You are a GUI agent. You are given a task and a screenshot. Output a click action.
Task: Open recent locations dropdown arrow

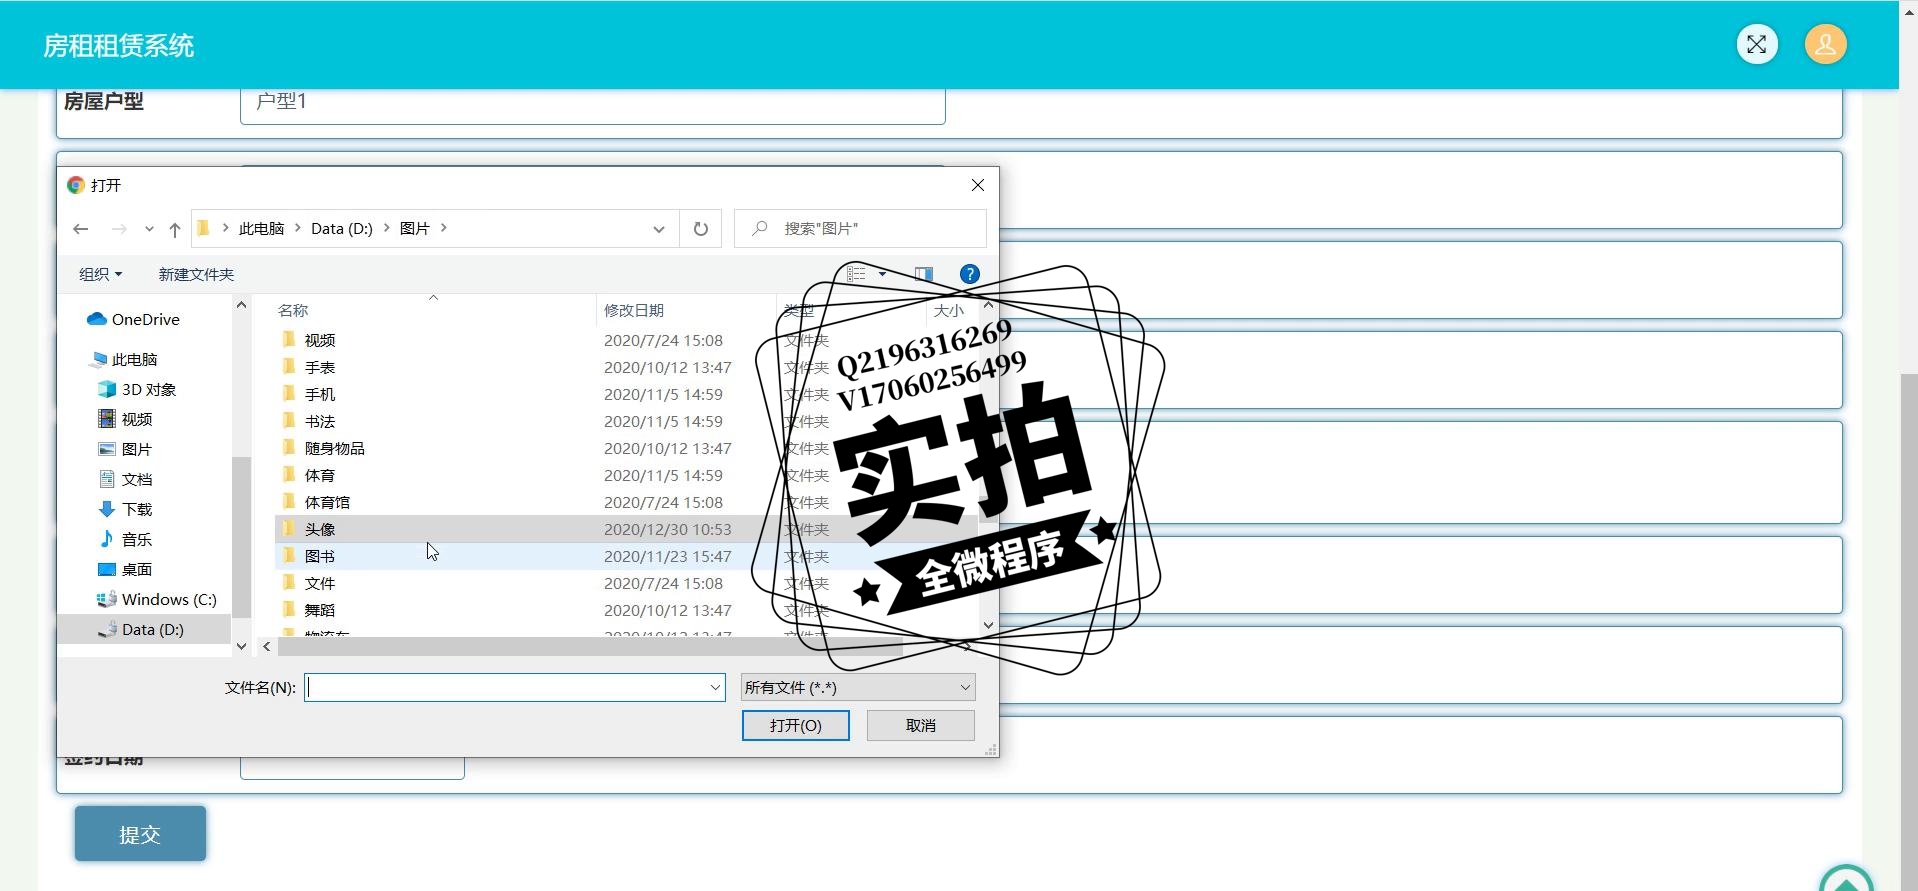tap(149, 229)
